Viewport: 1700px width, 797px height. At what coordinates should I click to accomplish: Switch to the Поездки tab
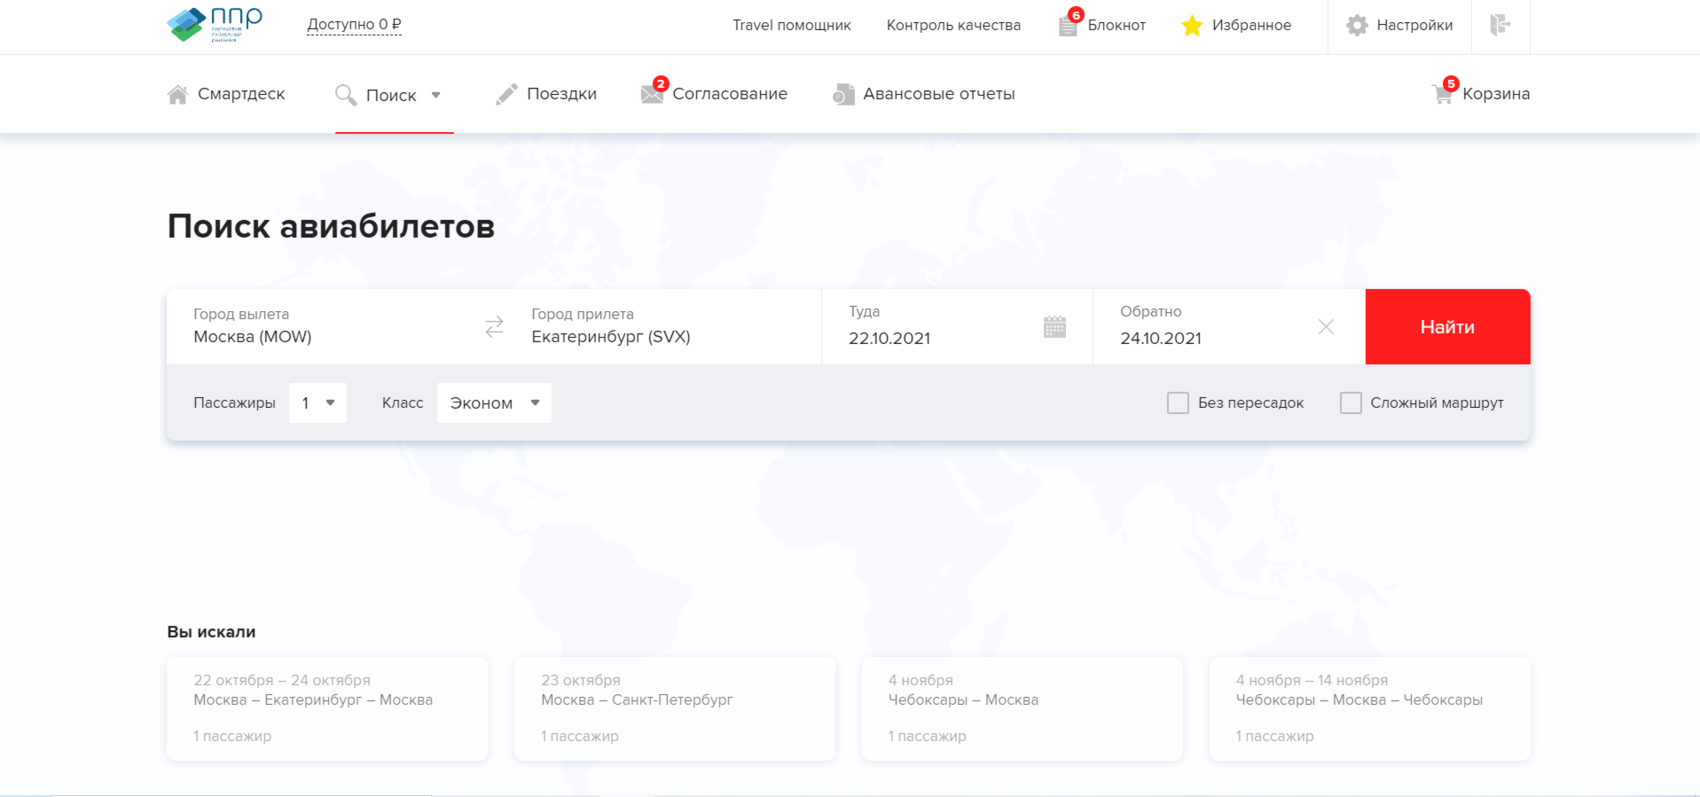tap(547, 94)
